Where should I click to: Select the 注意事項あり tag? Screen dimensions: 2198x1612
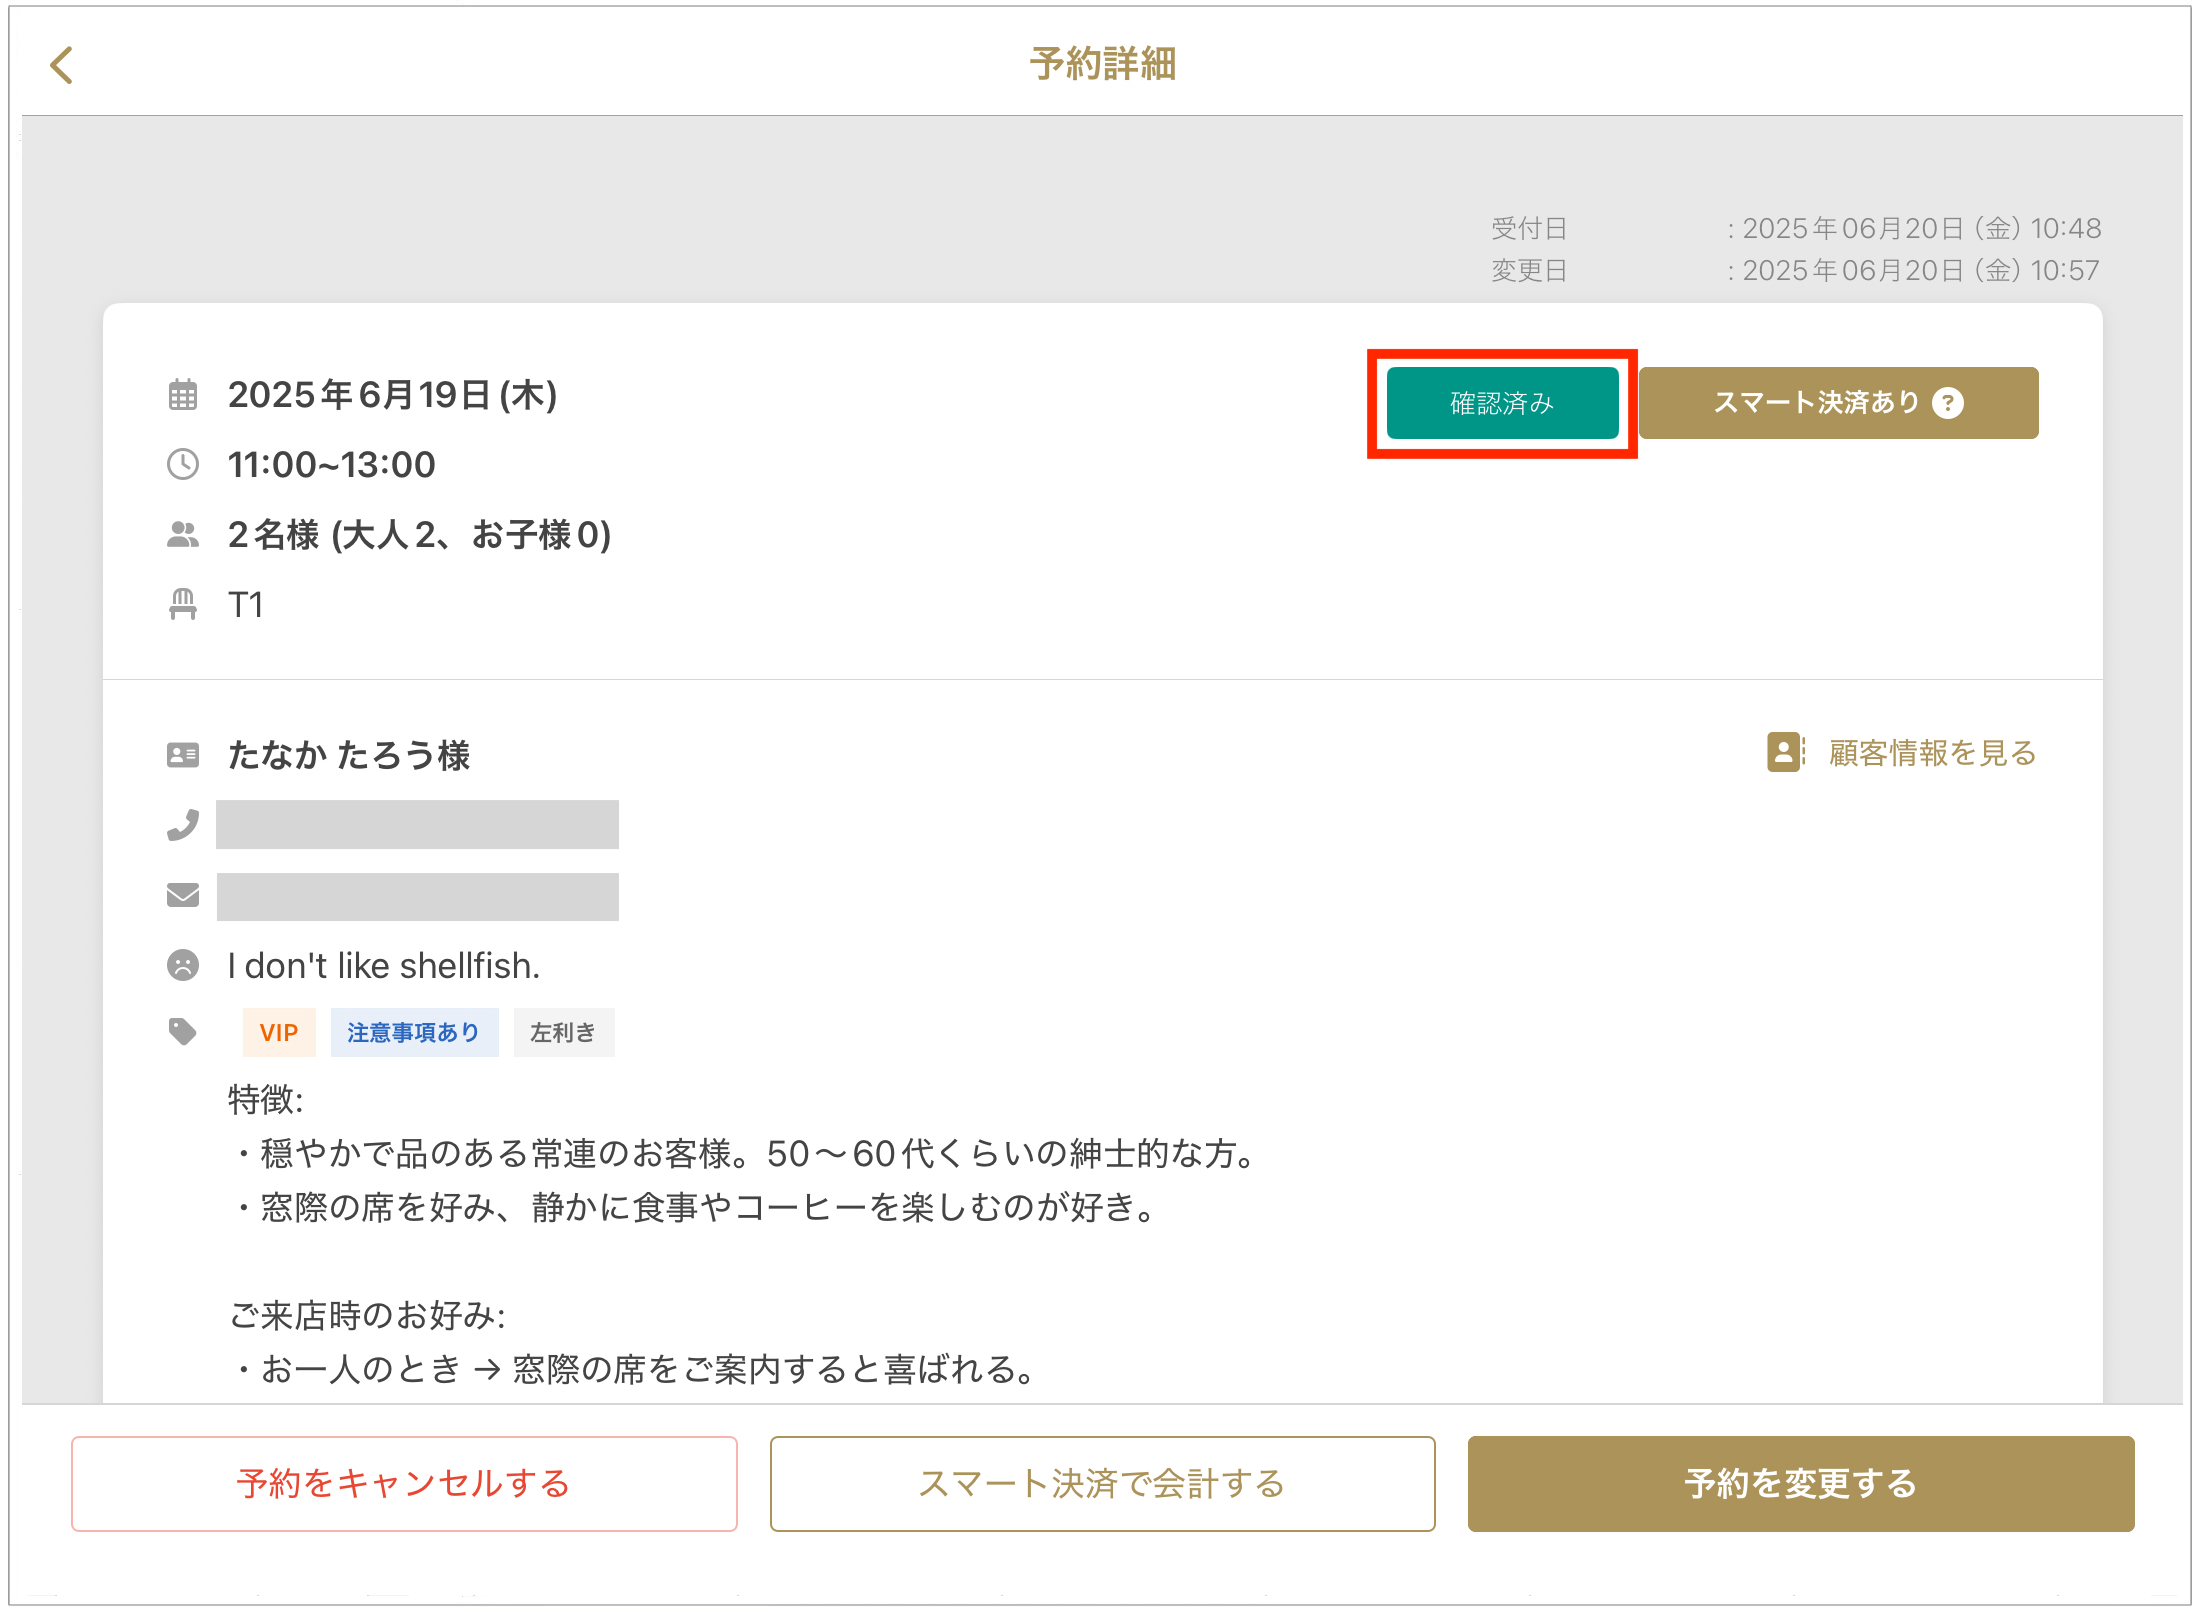pyautogui.click(x=414, y=1033)
